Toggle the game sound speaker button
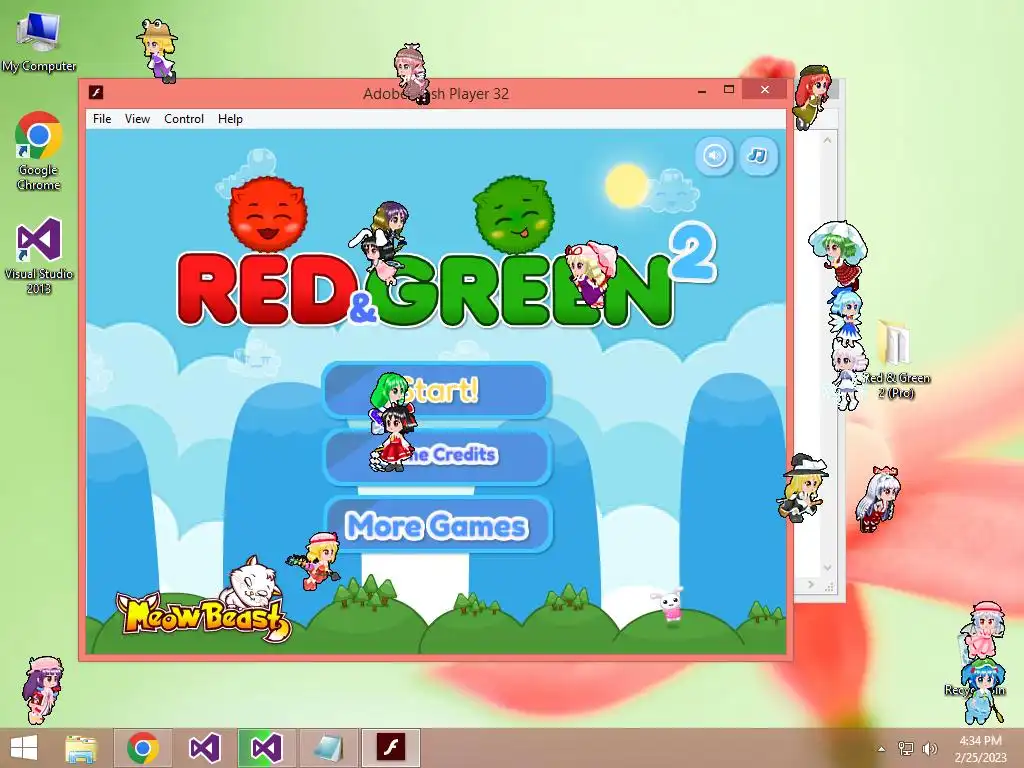The width and height of the screenshot is (1024, 768). 714,155
